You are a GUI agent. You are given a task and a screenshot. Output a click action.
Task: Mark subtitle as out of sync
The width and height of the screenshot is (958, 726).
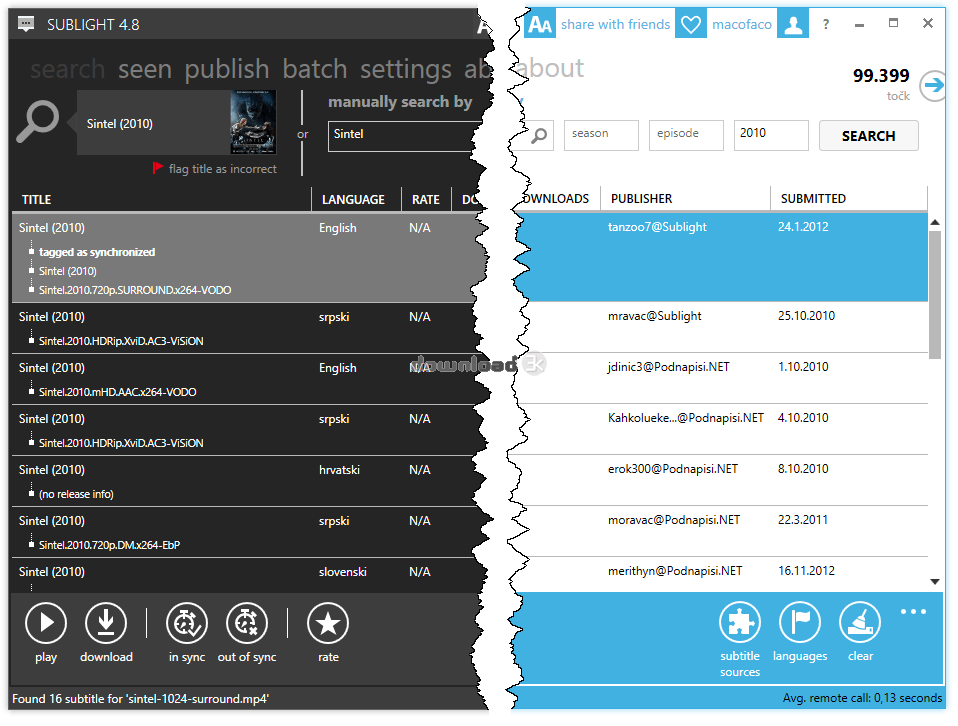tap(247, 623)
